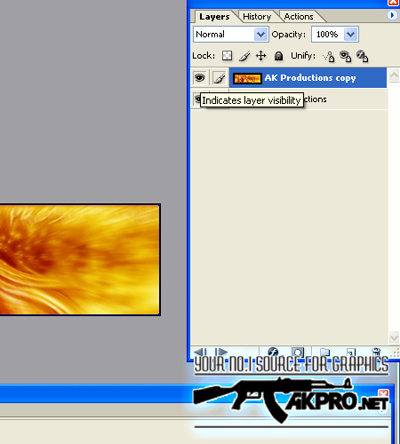Click layers list scroll up arrow
The width and height of the screenshot is (400, 444).
click(x=394, y=76)
